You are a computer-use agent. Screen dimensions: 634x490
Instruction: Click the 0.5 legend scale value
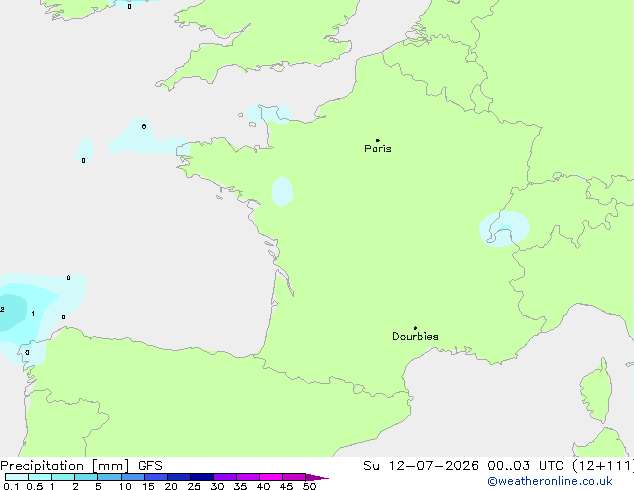click(x=34, y=486)
